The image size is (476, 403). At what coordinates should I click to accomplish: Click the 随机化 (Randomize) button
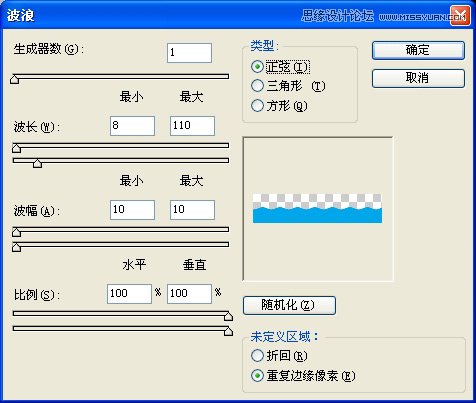coord(289,305)
